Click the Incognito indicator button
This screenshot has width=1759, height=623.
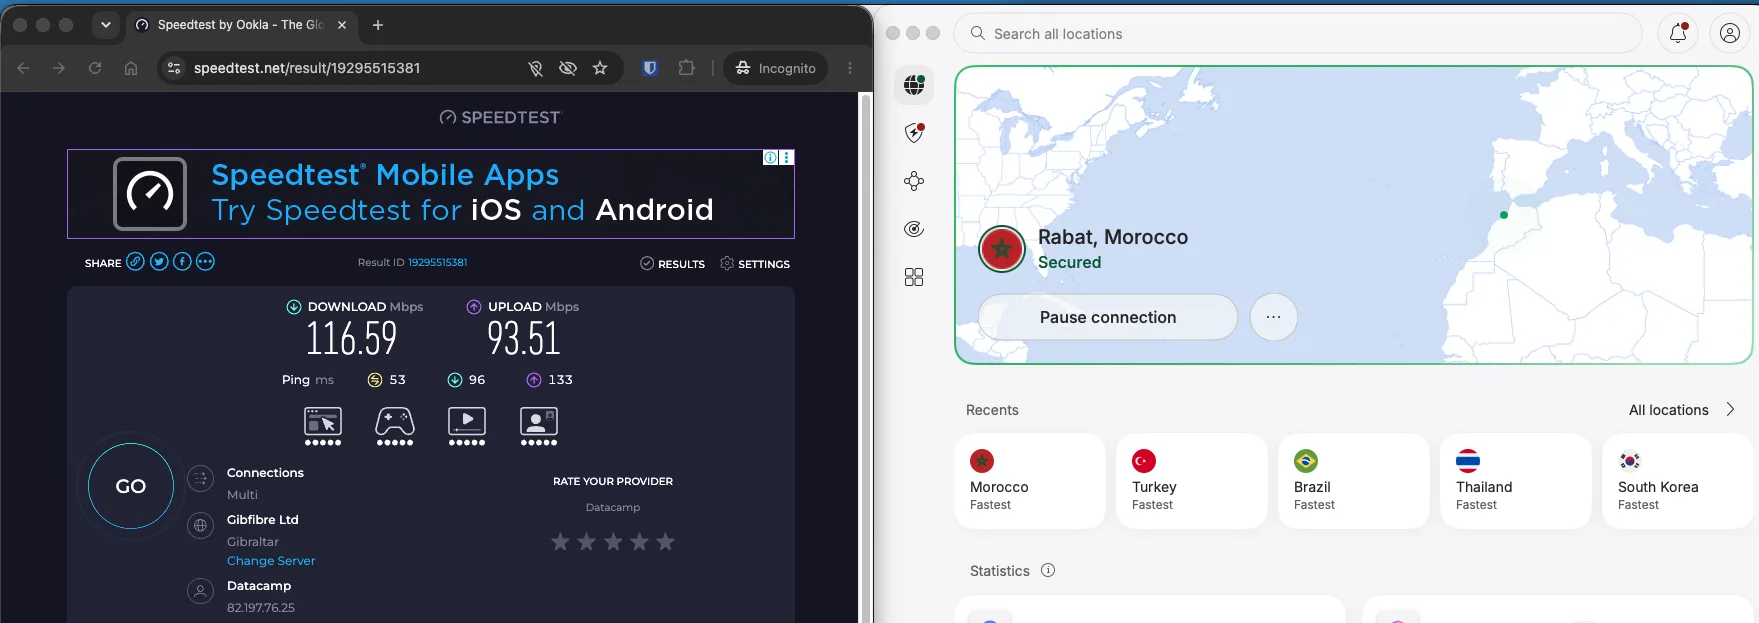(776, 68)
